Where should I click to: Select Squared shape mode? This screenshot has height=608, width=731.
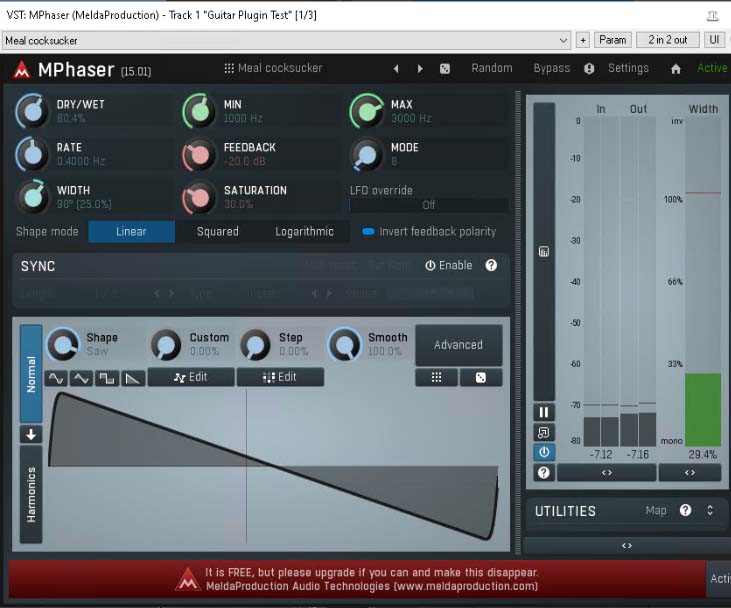click(218, 232)
